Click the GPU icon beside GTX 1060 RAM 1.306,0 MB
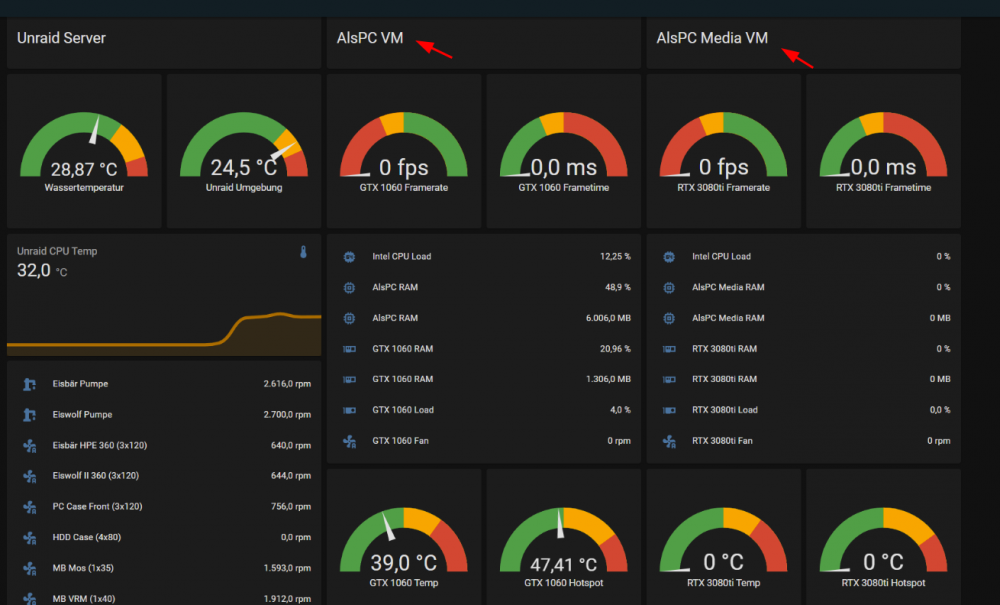Screen dimensions: 1000x605 coord(349,379)
